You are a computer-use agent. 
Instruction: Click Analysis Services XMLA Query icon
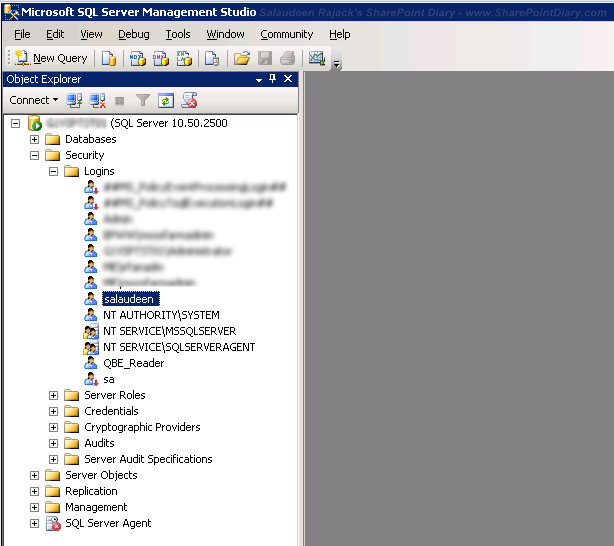[x=184, y=58]
